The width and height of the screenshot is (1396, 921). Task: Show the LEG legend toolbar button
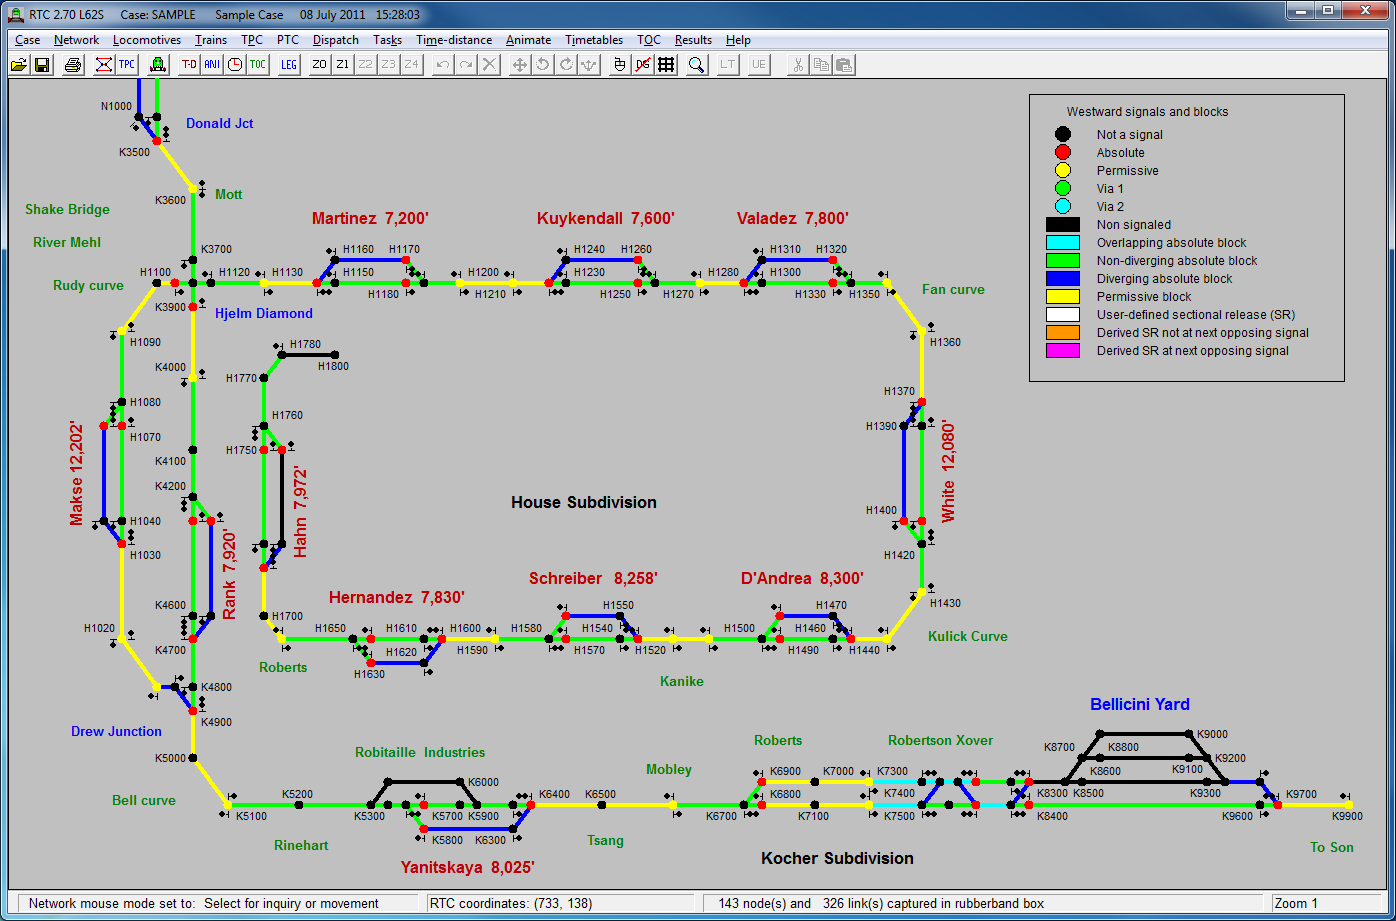click(x=289, y=65)
